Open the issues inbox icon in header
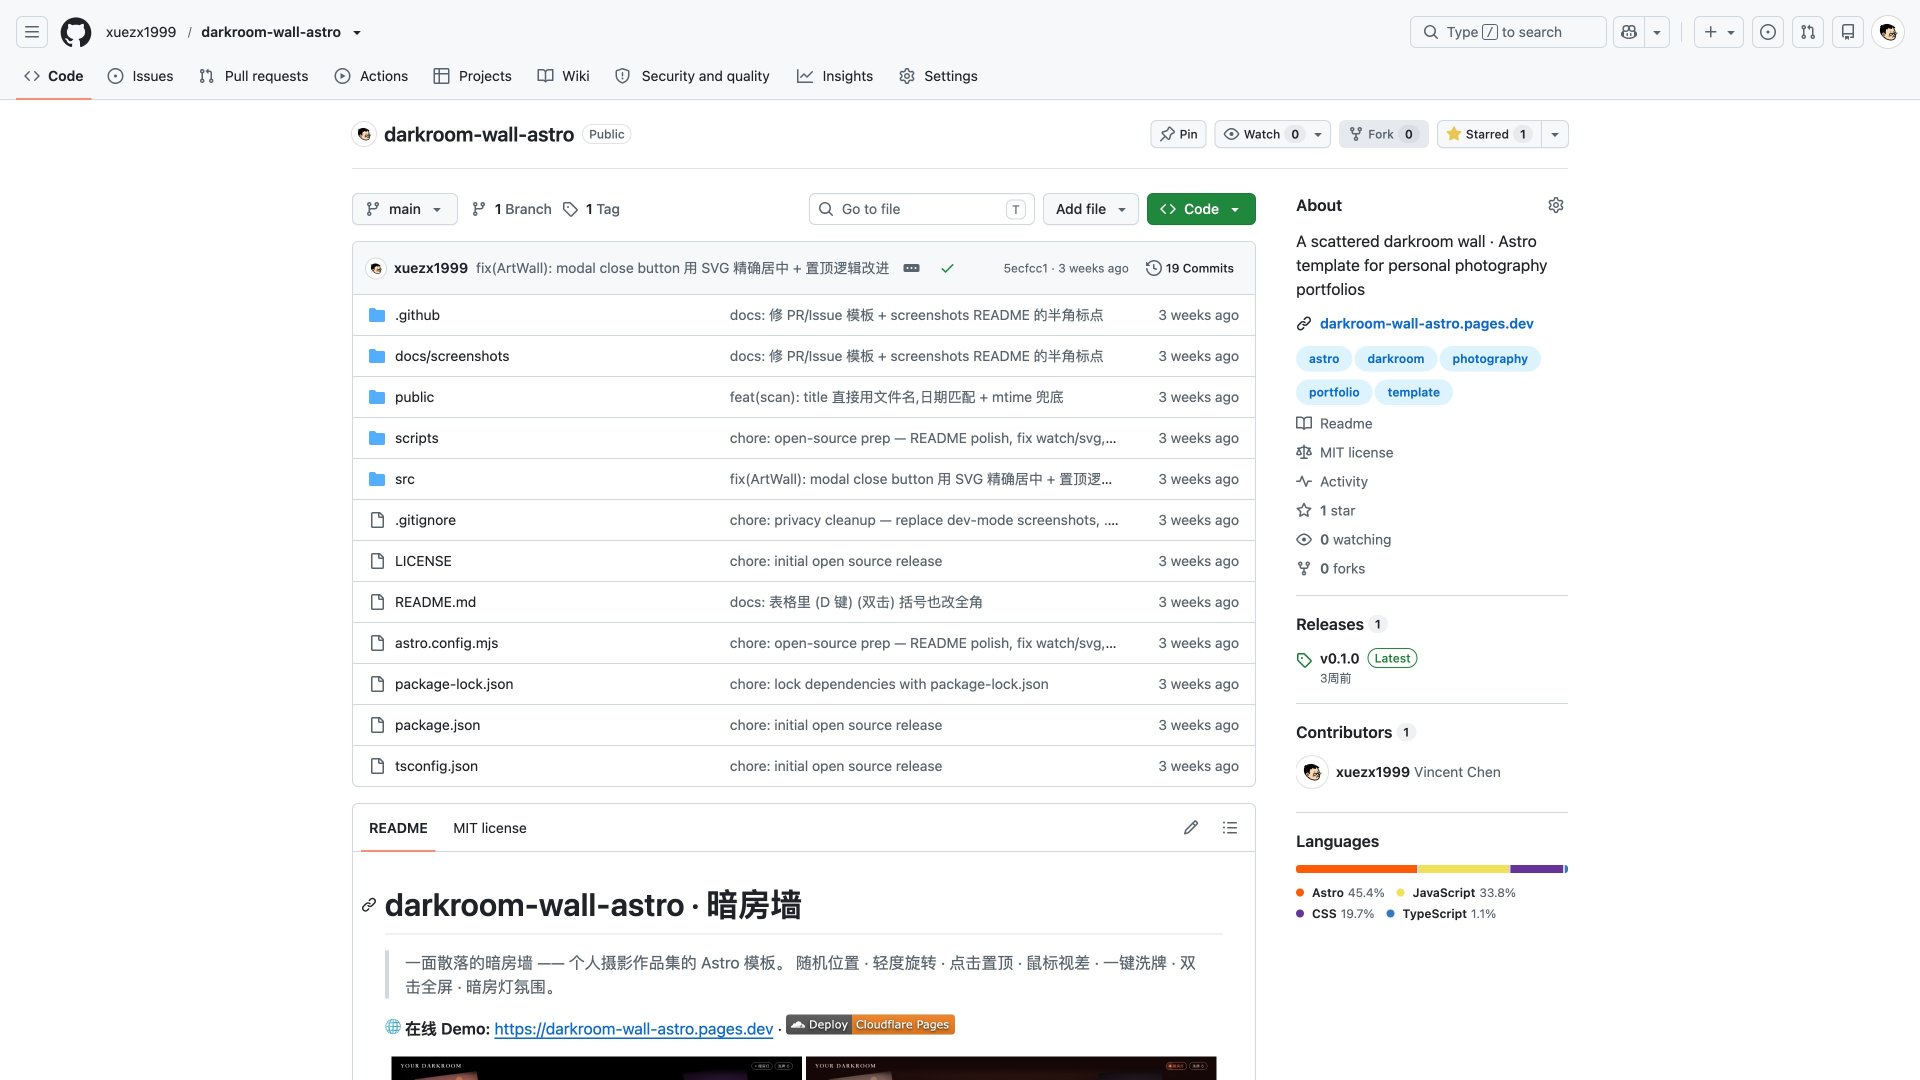The image size is (1920, 1080). click(1768, 32)
